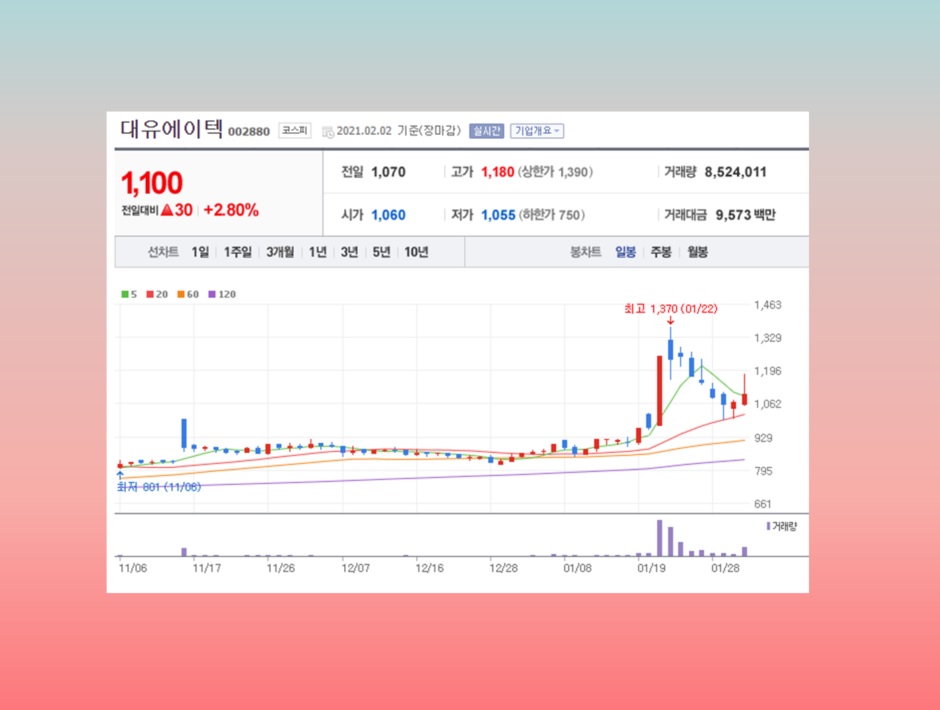Click the 거래량 value 8,524,011

tap(736, 172)
